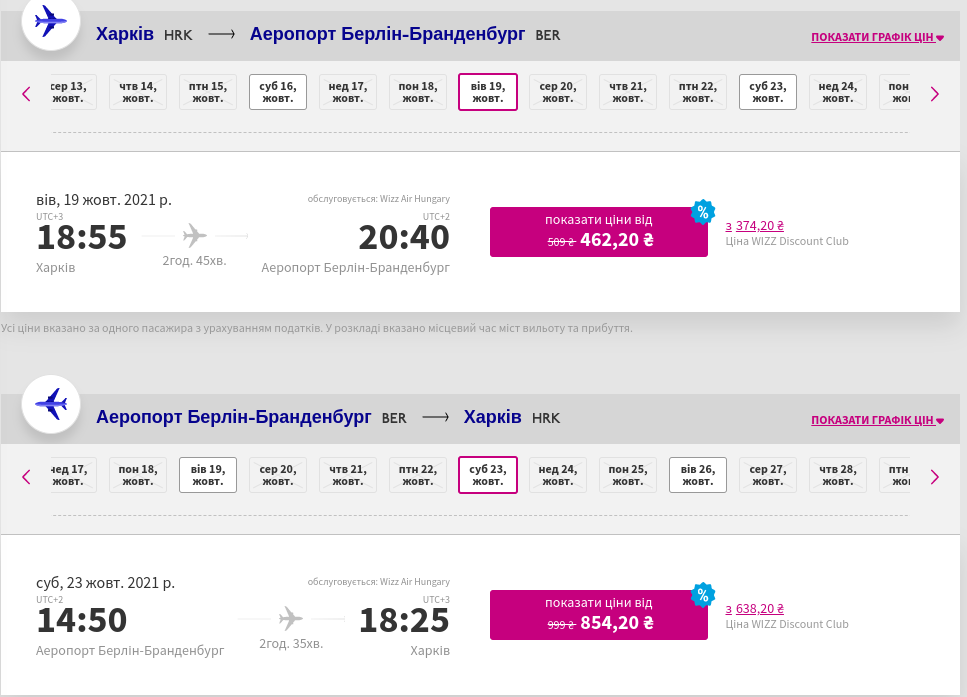Click discount percent badge on 854,20 price
The image size is (967, 697).
tap(703, 594)
